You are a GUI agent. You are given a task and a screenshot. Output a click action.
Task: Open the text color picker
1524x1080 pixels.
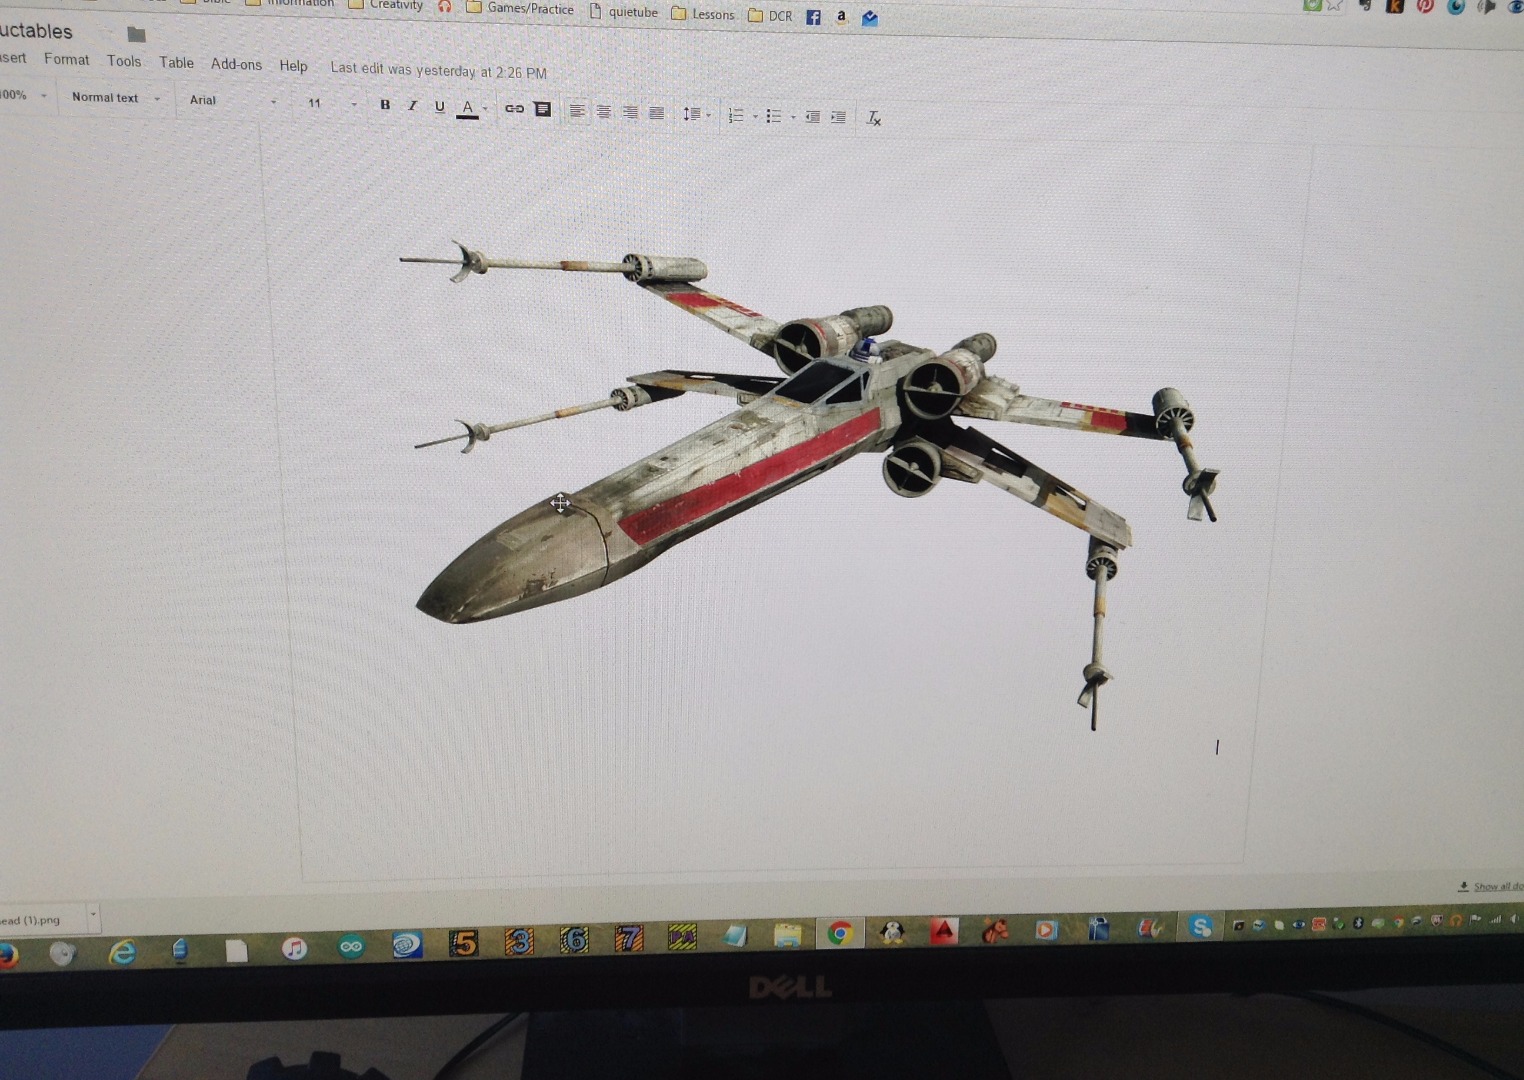(x=468, y=107)
